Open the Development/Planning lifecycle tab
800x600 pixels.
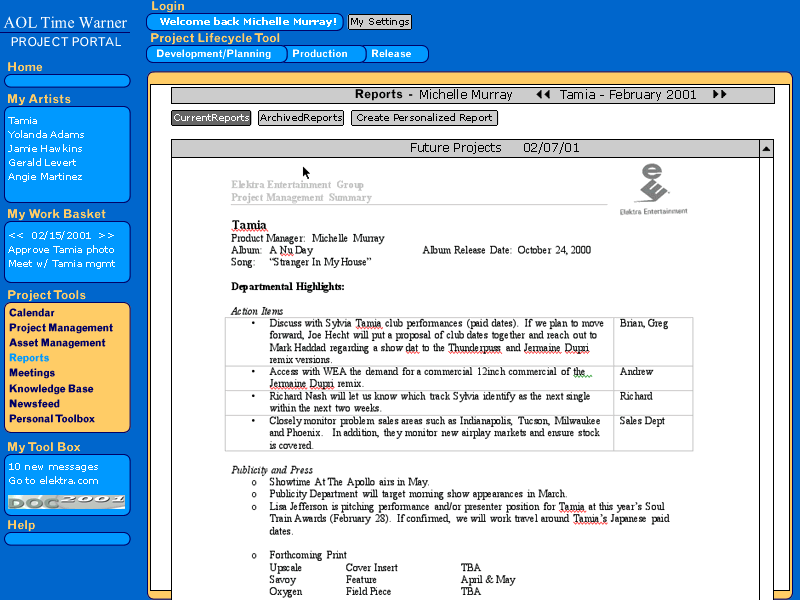tap(214, 54)
